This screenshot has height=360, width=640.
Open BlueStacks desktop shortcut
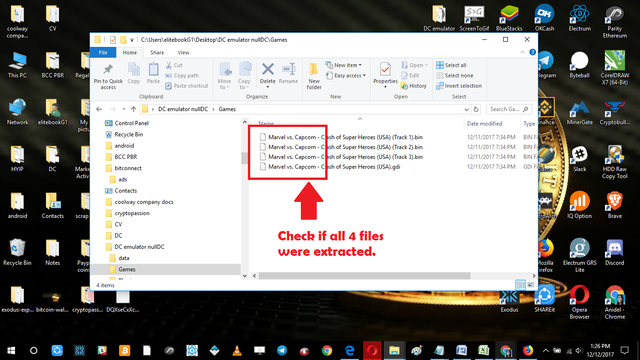[509, 18]
